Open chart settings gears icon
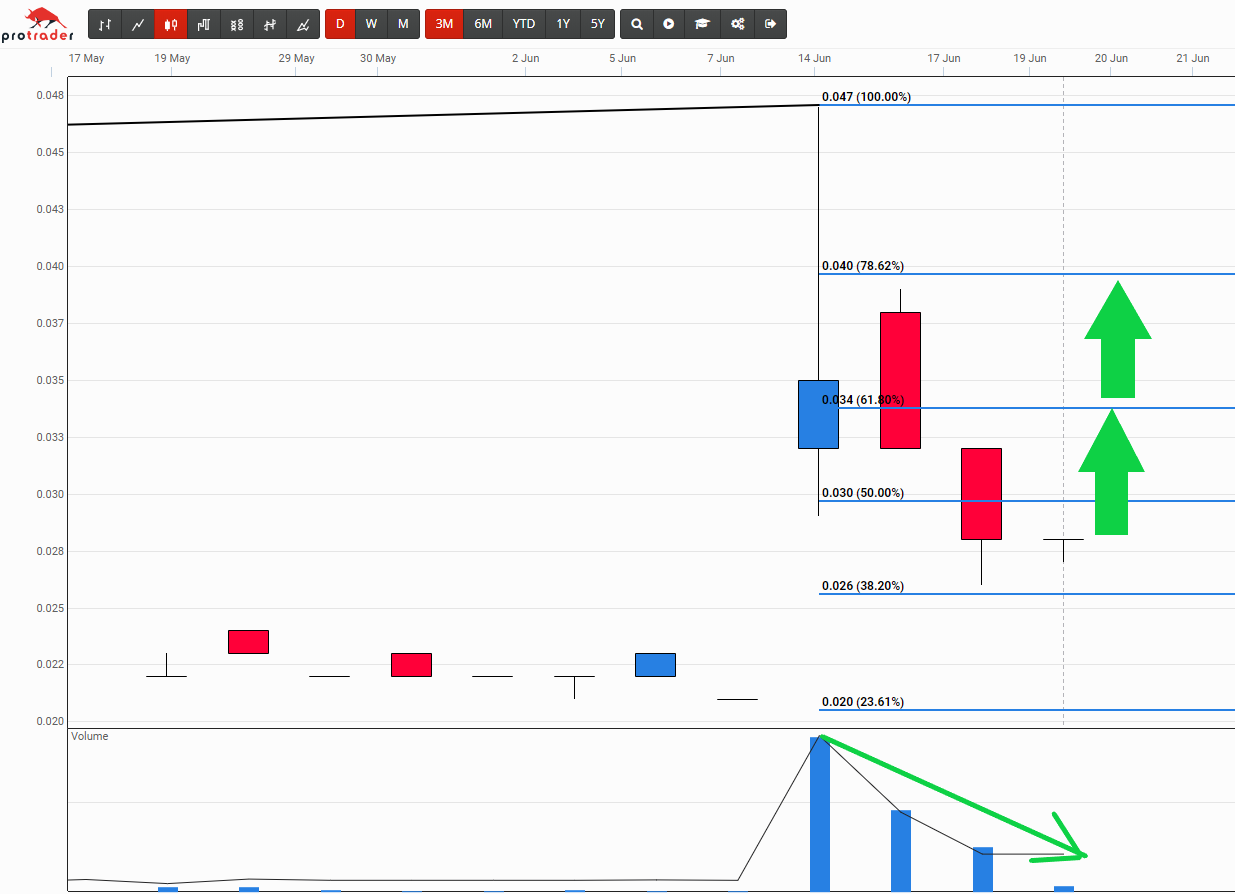Screen dimensions: 1235x894 pos(737,24)
